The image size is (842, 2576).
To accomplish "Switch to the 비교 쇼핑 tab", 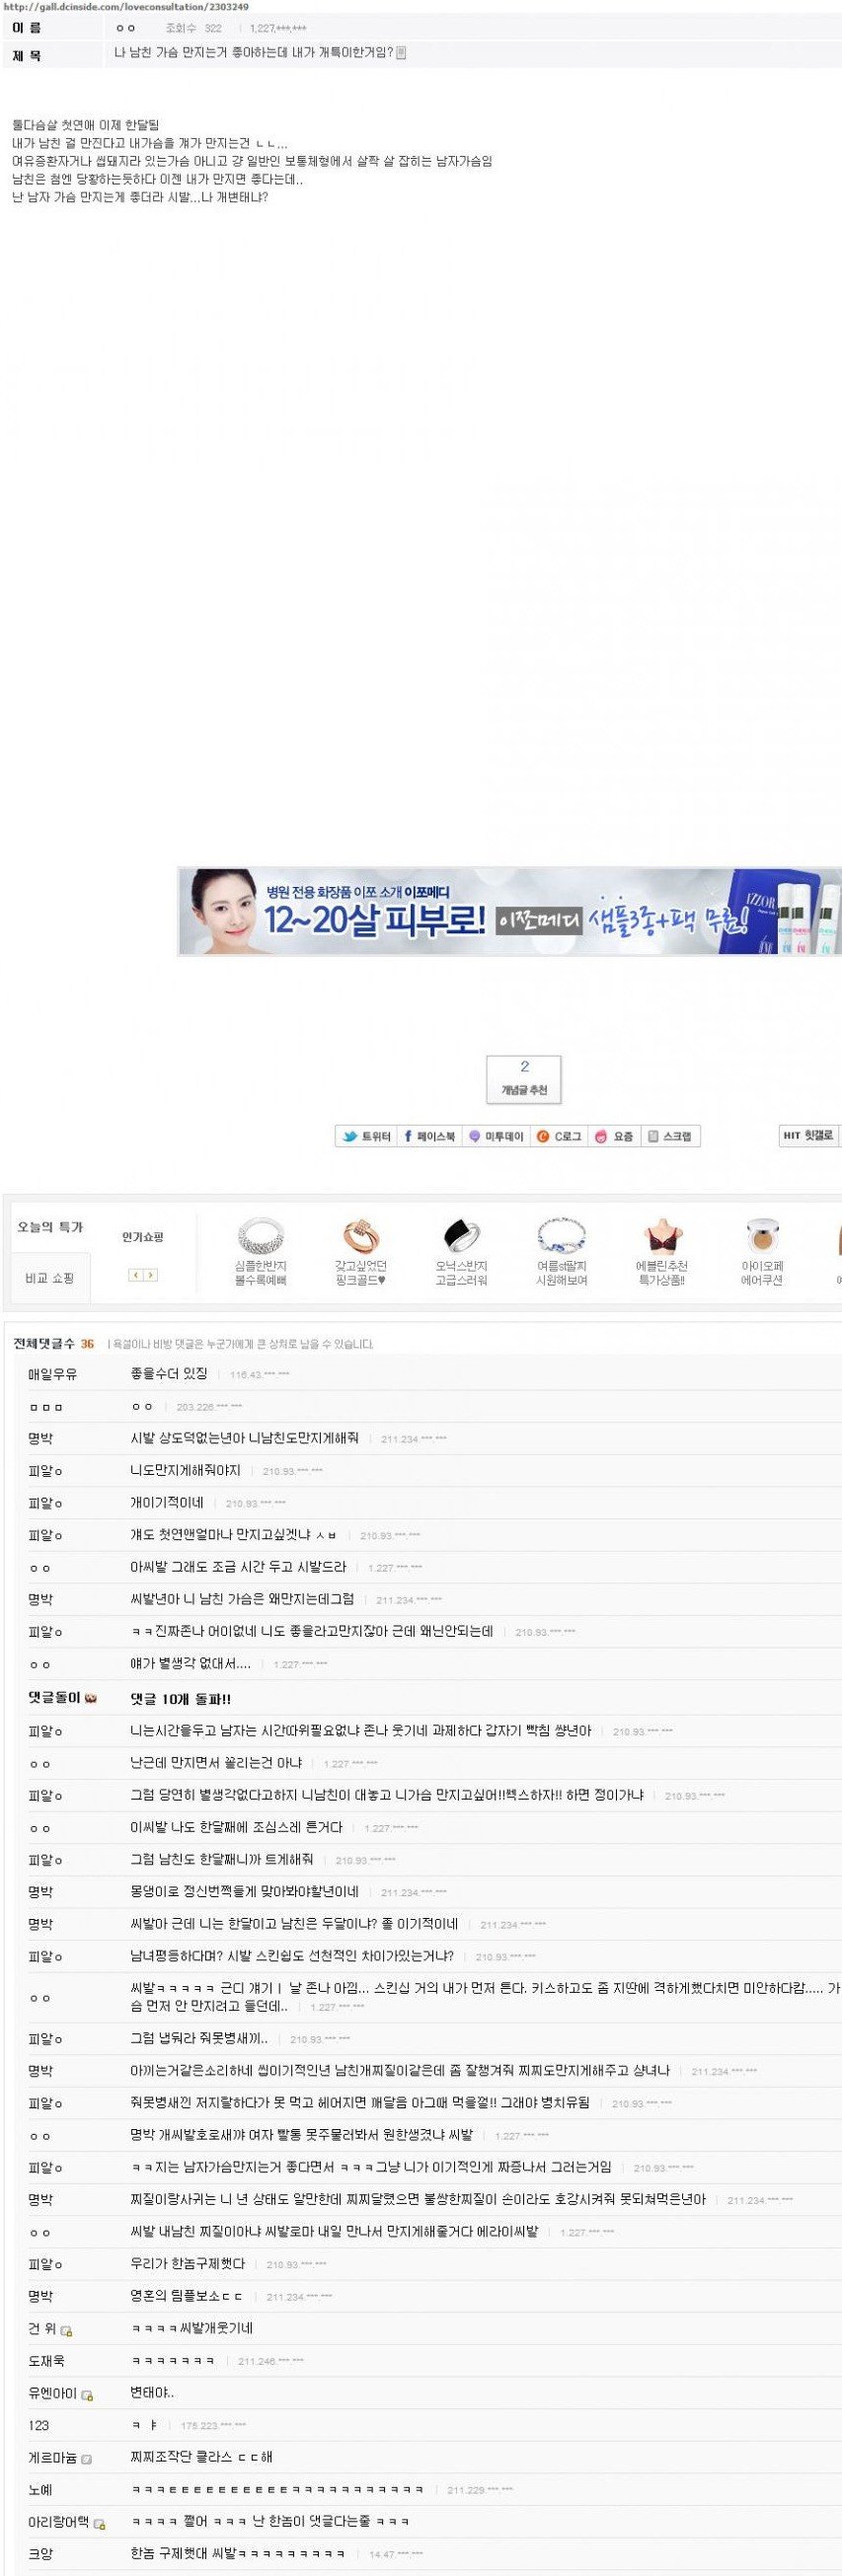I will point(50,1278).
